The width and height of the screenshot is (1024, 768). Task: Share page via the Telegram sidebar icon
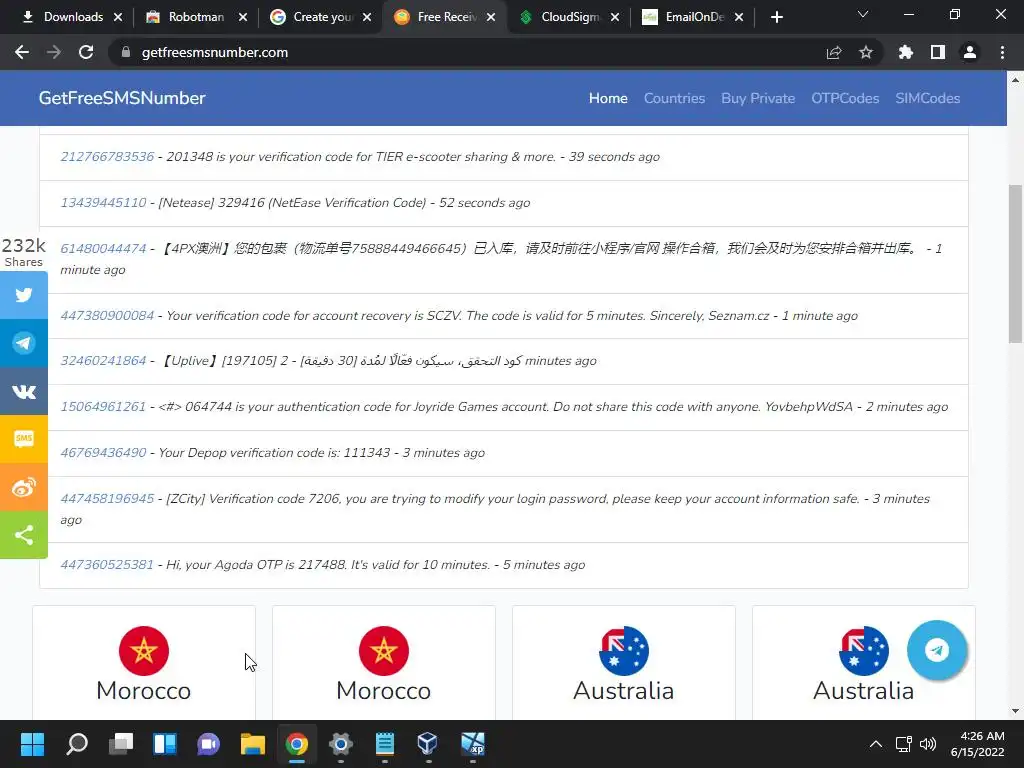24,343
